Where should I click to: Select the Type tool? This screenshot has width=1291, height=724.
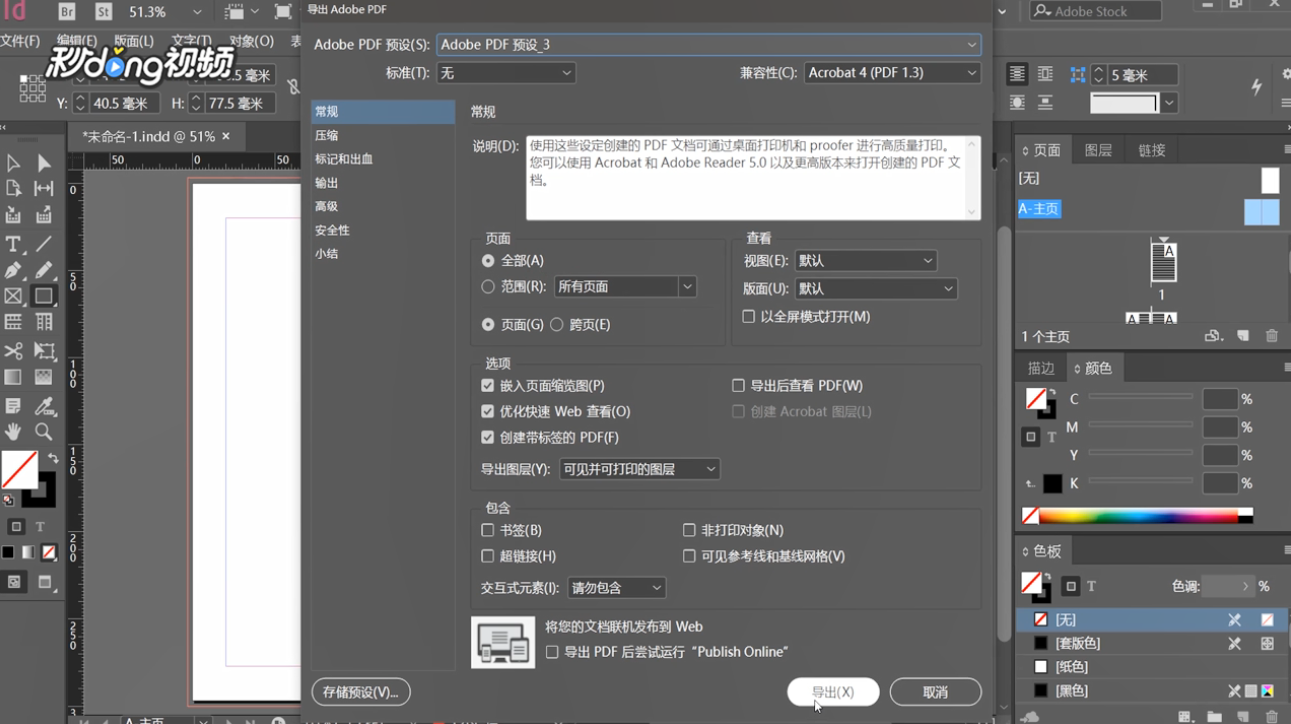(x=13, y=244)
